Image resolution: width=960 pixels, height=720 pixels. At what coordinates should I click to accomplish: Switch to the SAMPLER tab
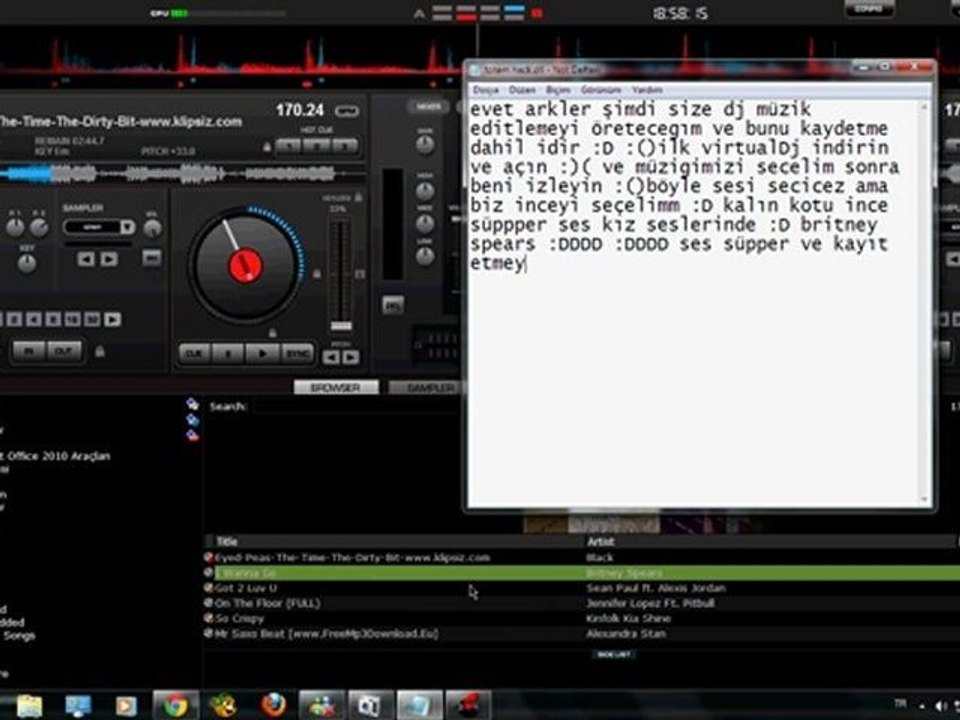(427, 388)
